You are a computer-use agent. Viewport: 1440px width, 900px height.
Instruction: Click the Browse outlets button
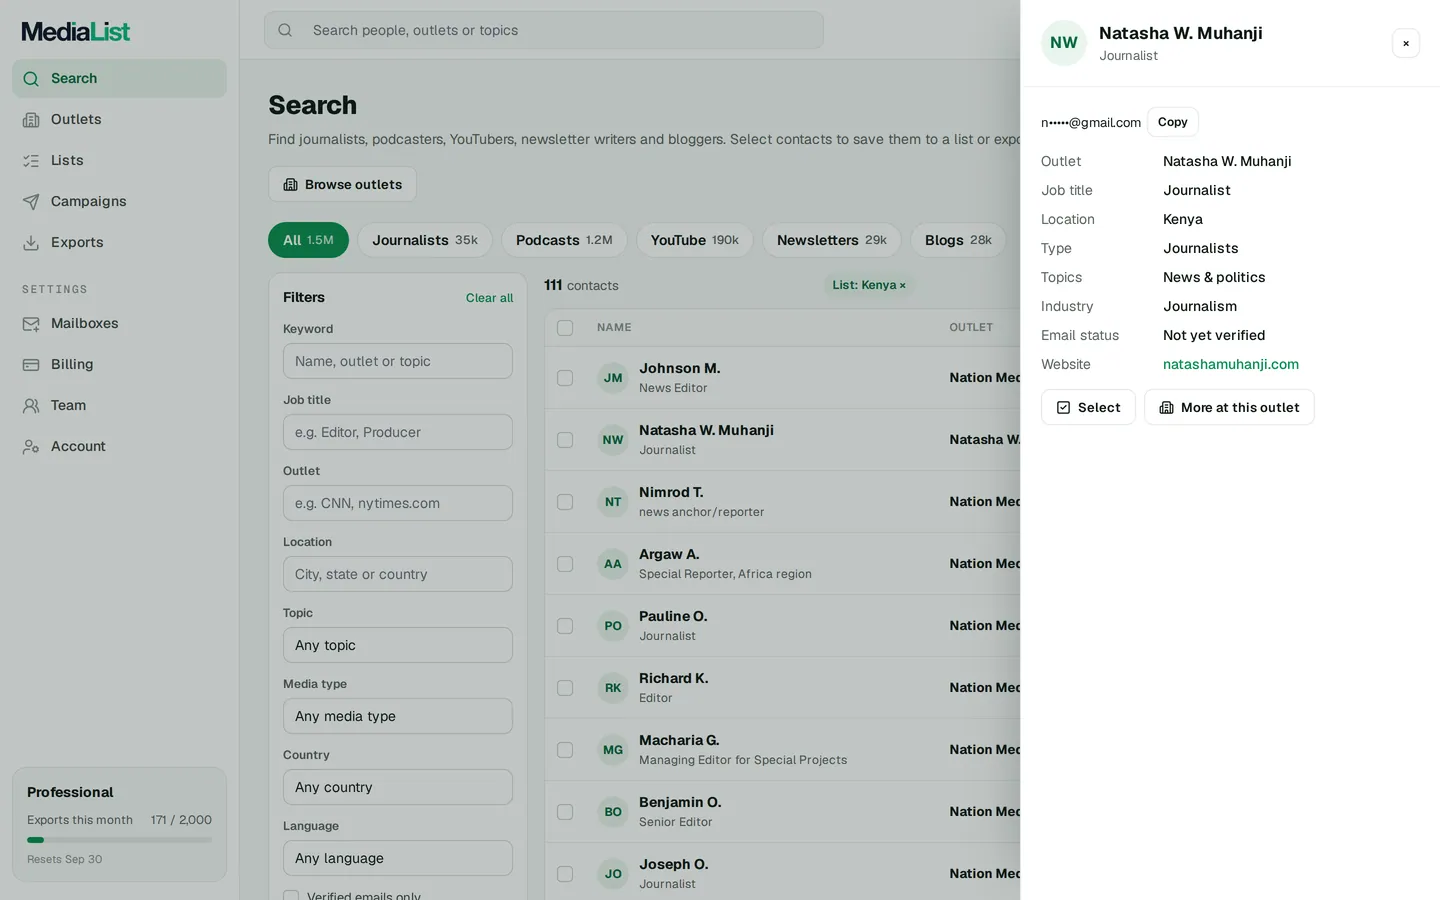(342, 184)
